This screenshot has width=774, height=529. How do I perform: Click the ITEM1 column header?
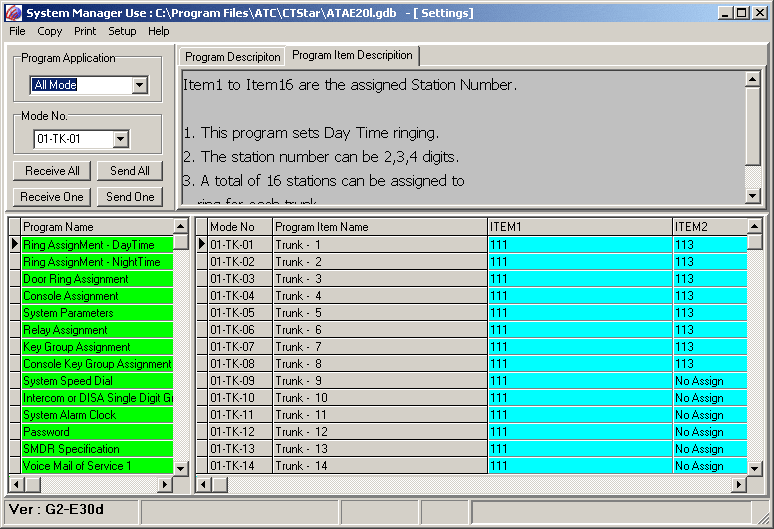point(580,227)
